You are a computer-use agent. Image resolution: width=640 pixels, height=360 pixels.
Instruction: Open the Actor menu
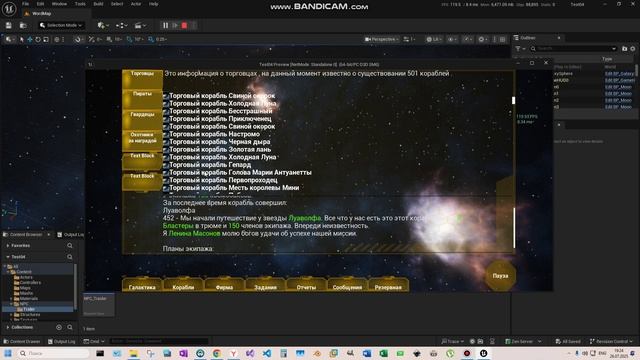point(136,4)
